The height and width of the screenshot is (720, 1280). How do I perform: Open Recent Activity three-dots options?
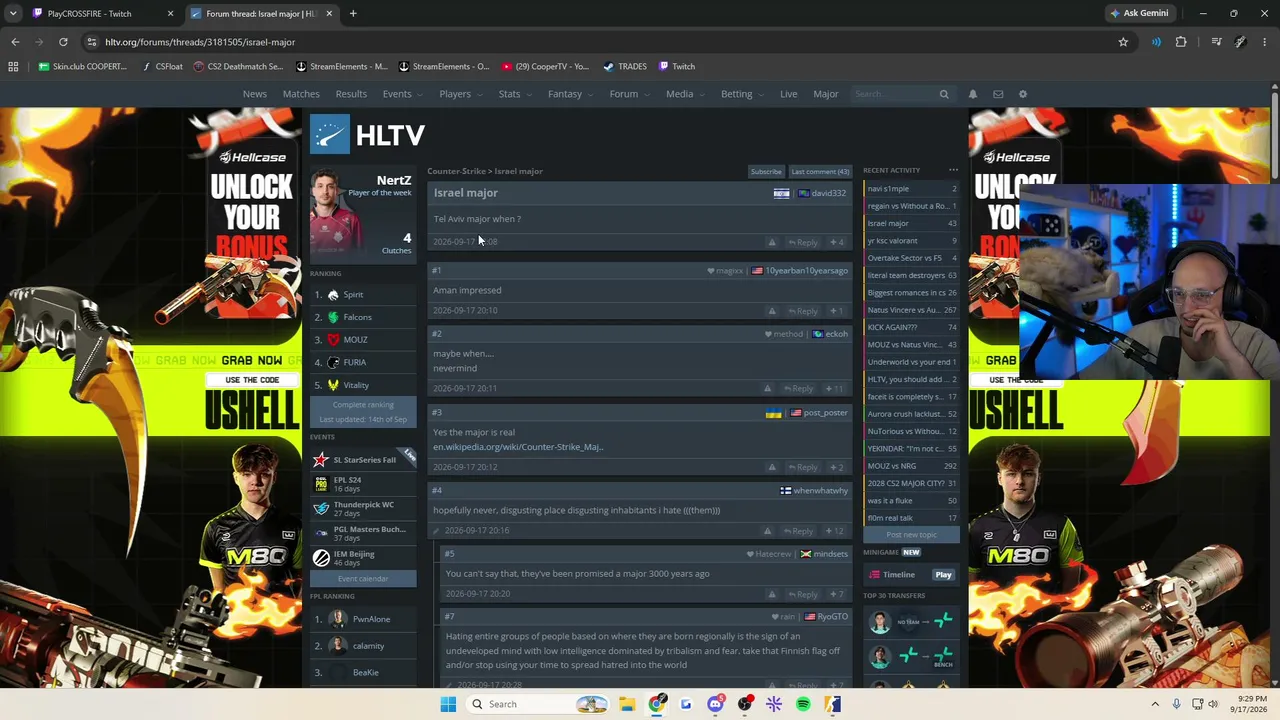953,170
